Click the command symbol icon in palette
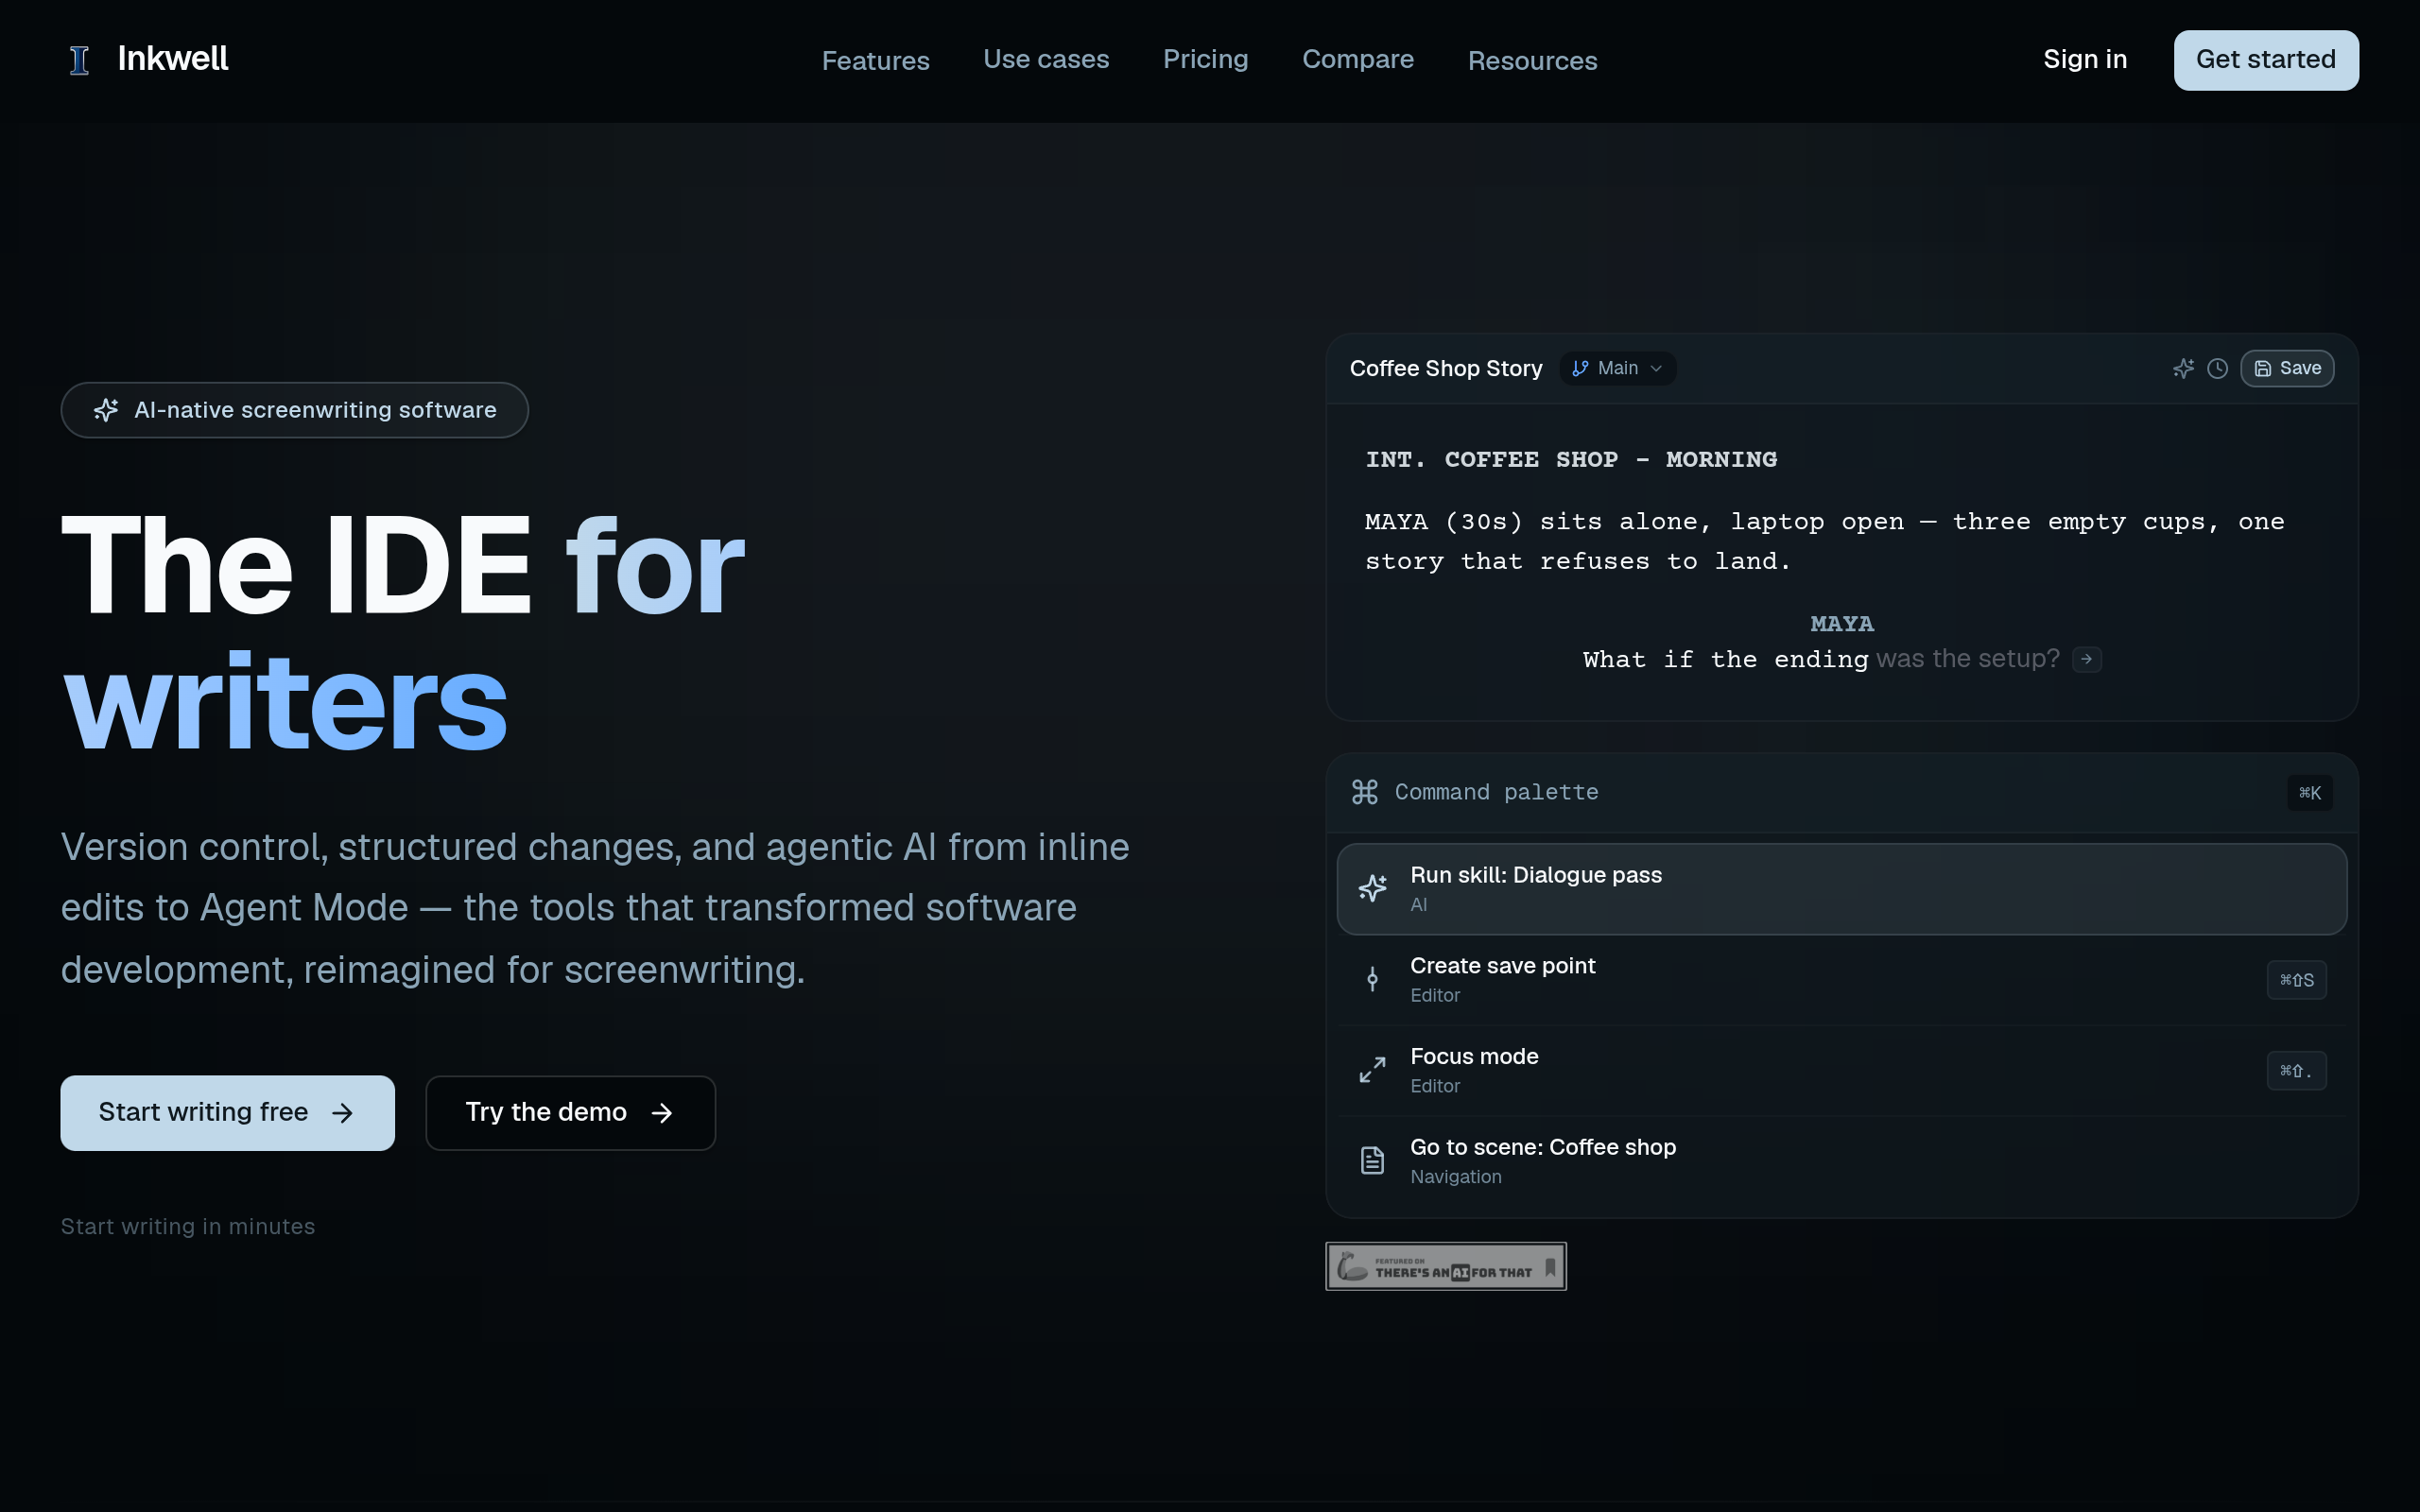 coord(1365,792)
